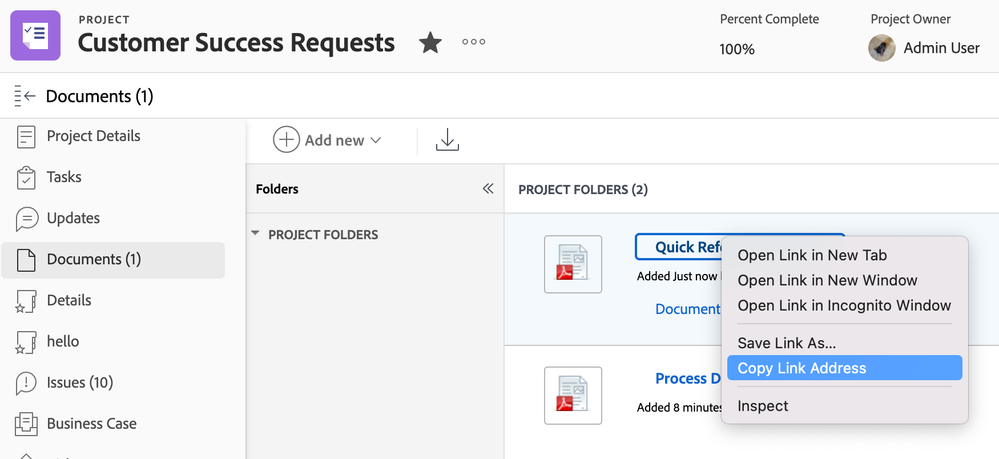Viewport: 999px width, 459px height.
Task: Click the first PDF document thumbnail
Action: [x=573, y=264]
